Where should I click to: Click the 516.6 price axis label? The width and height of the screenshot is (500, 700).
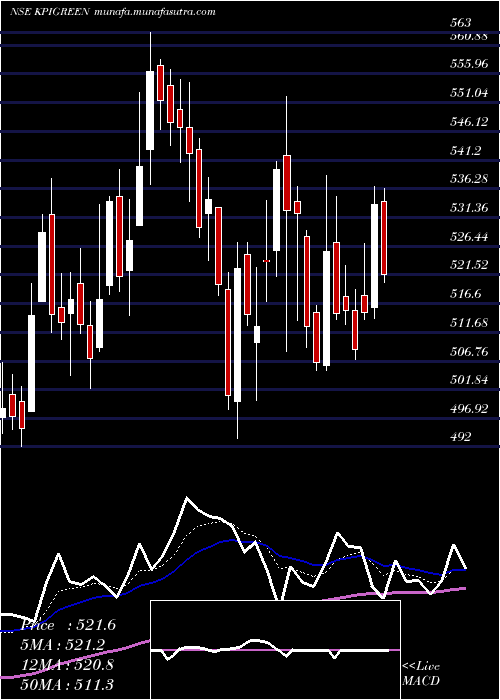[x=466, y=294]
